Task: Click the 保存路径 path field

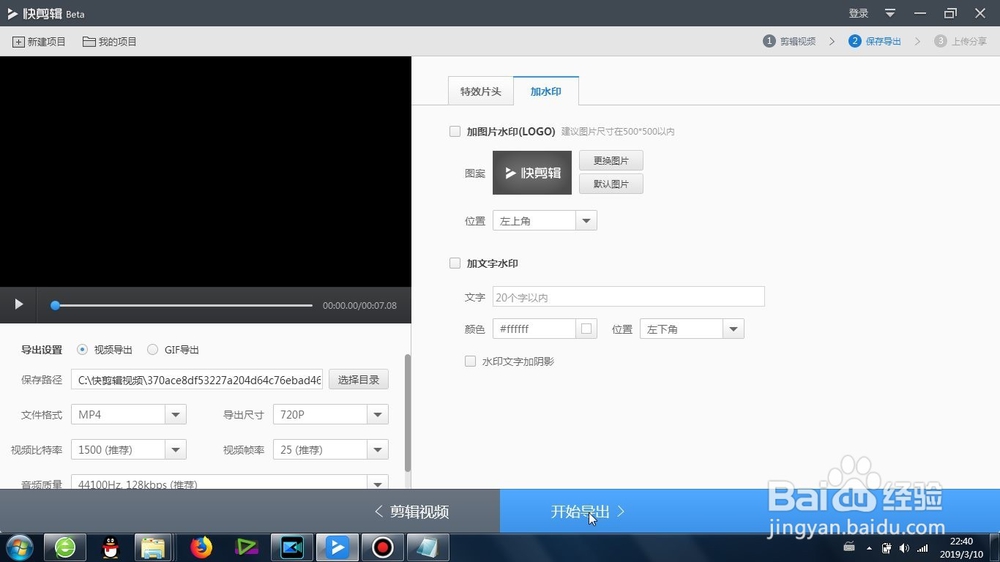Action: [197, 380]
